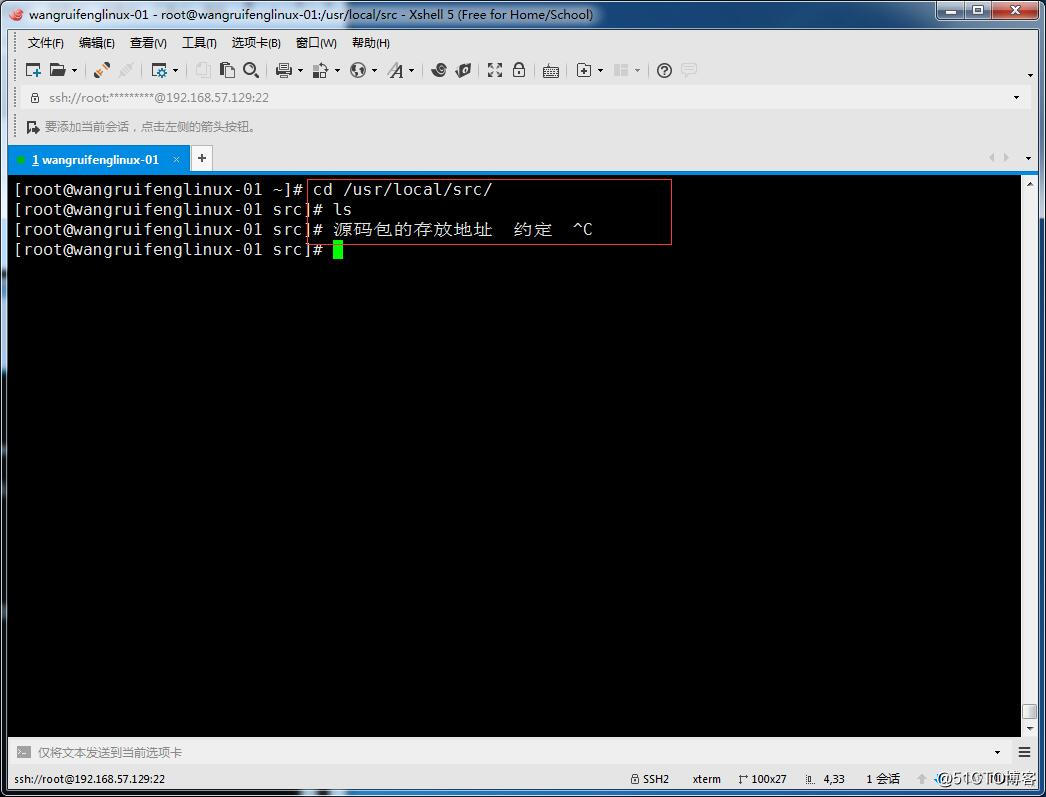Click the greyed Copy icon

(203, 70)
